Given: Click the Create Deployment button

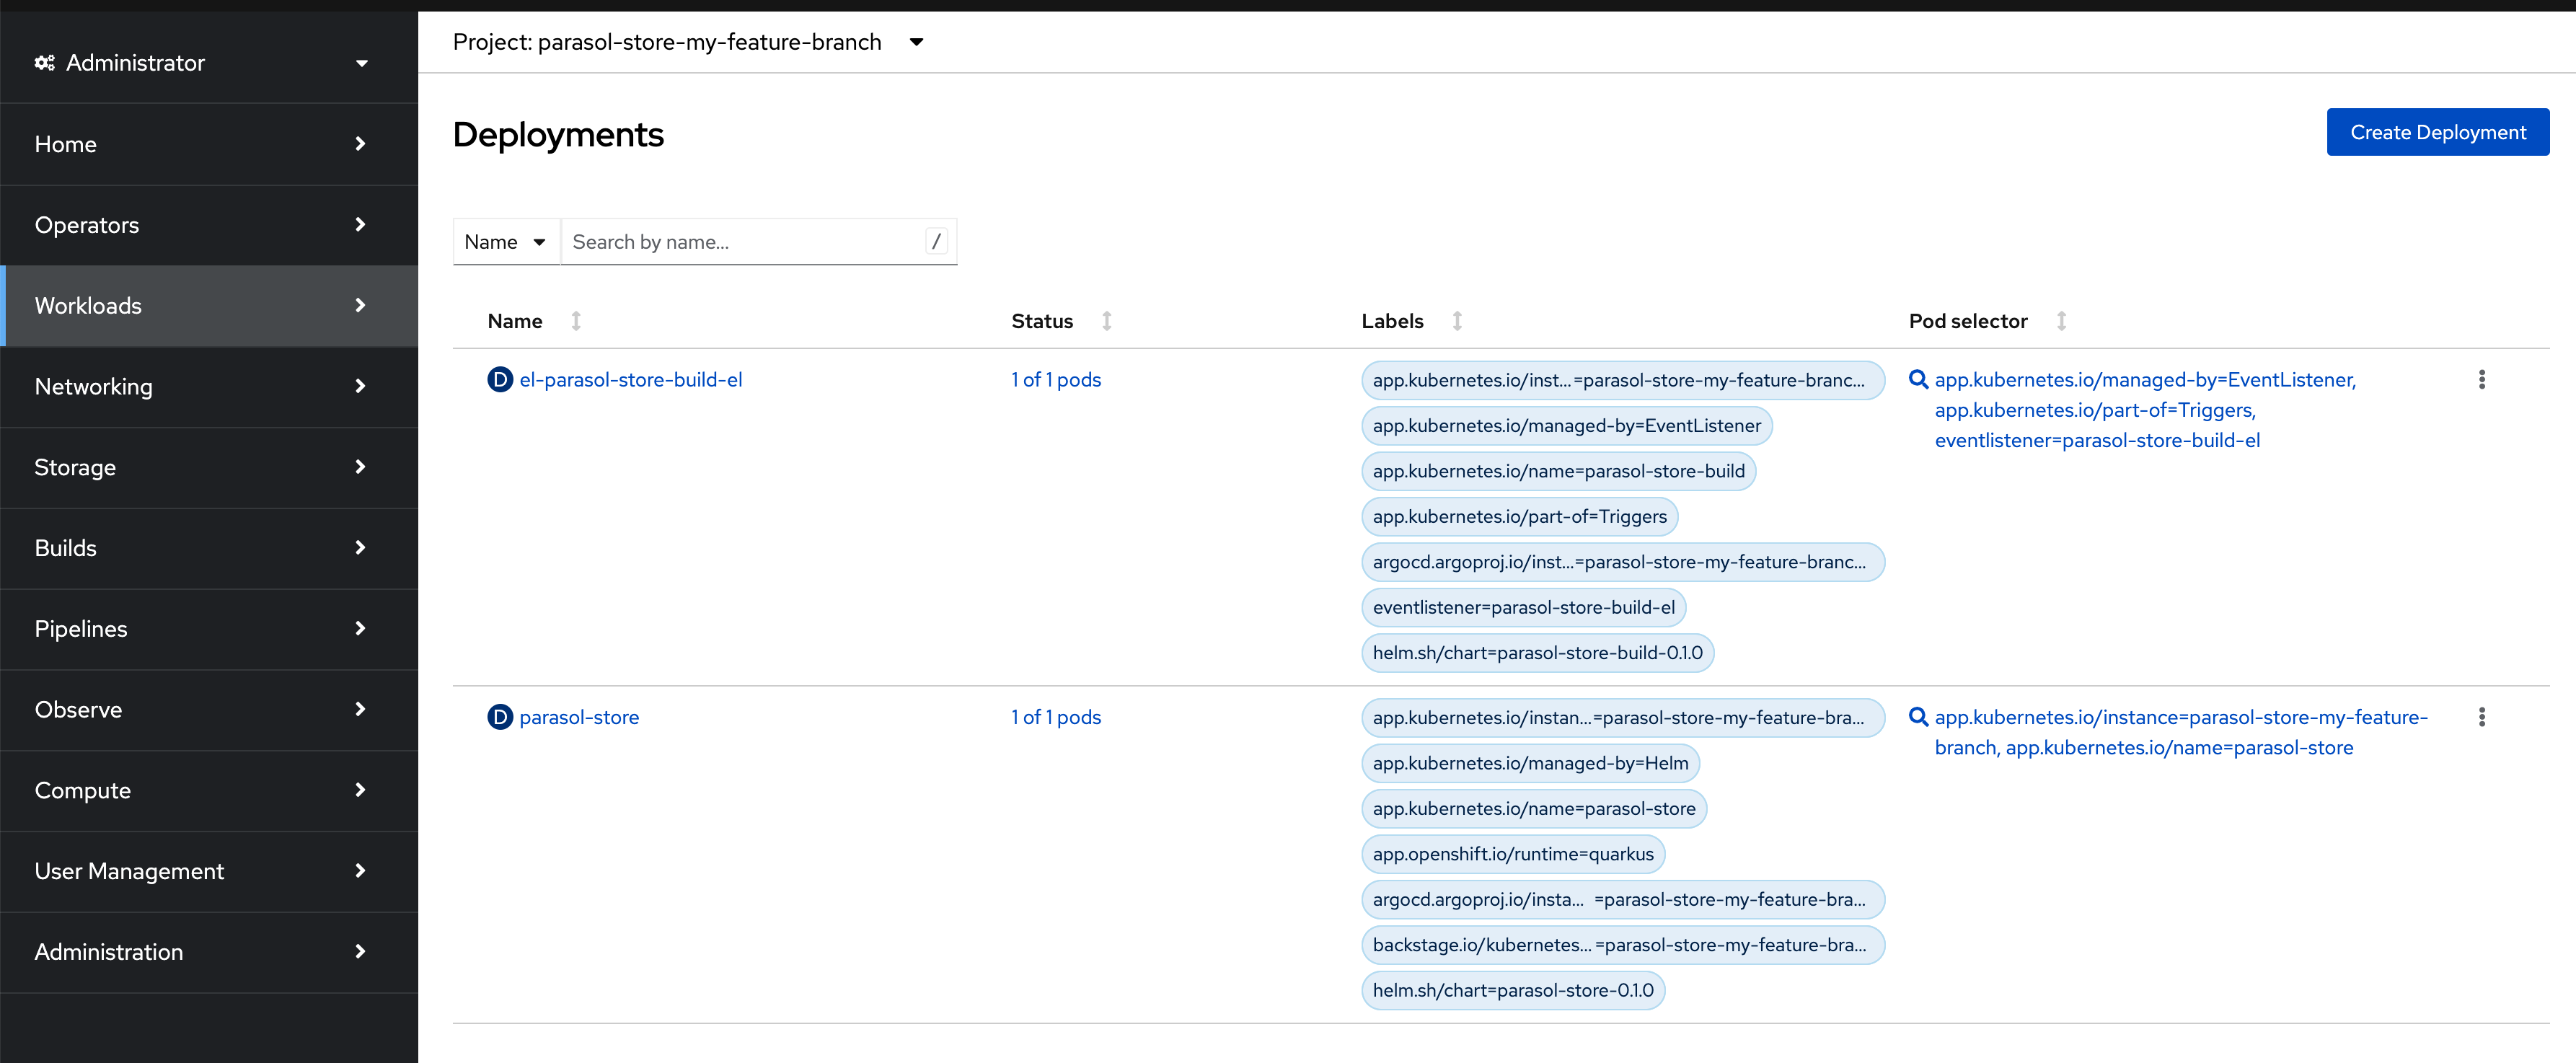Looking at the screenshot, I should [x=2437, y=132].
